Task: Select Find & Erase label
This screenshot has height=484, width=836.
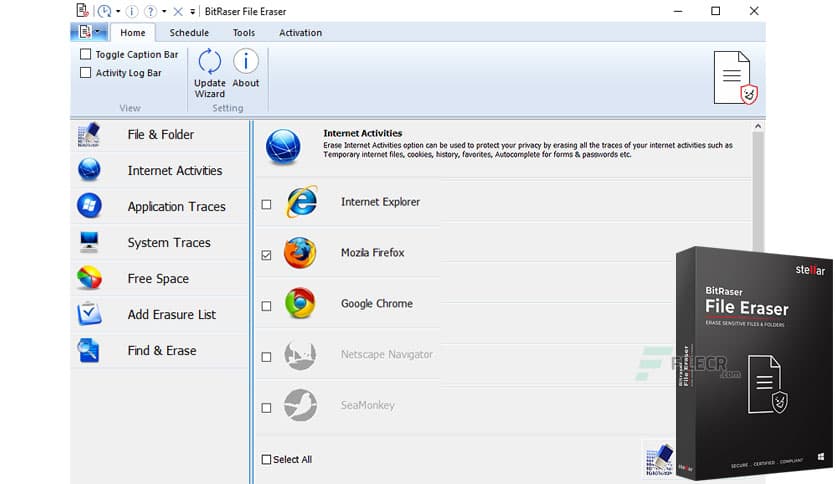Action: (162, 350)
